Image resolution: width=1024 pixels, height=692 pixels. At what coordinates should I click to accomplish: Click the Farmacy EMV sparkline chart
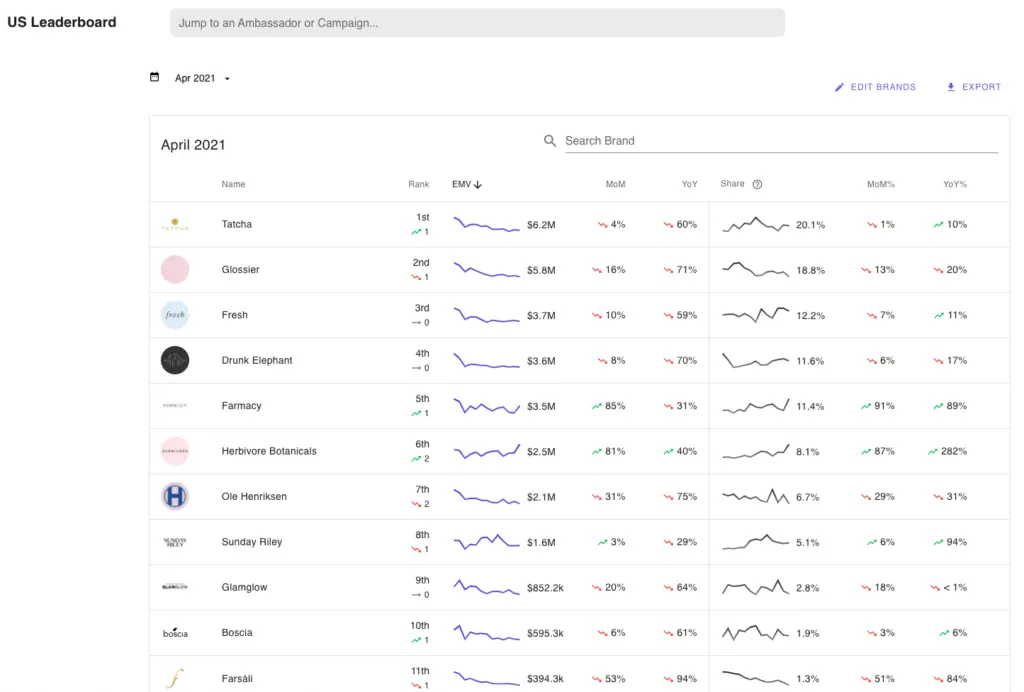point(487,406)
